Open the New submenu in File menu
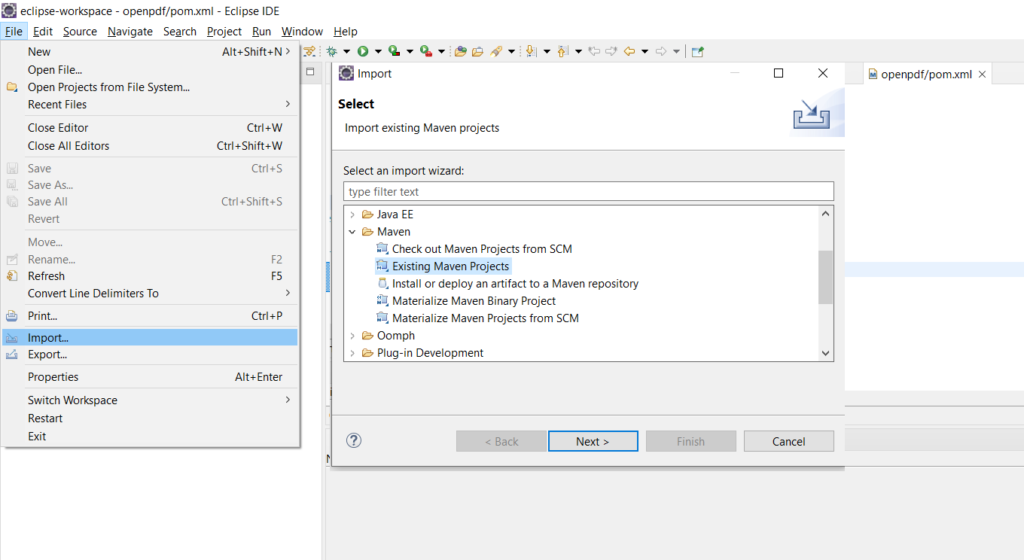This screenshot has height=560, width=1024. click(150, 52)
